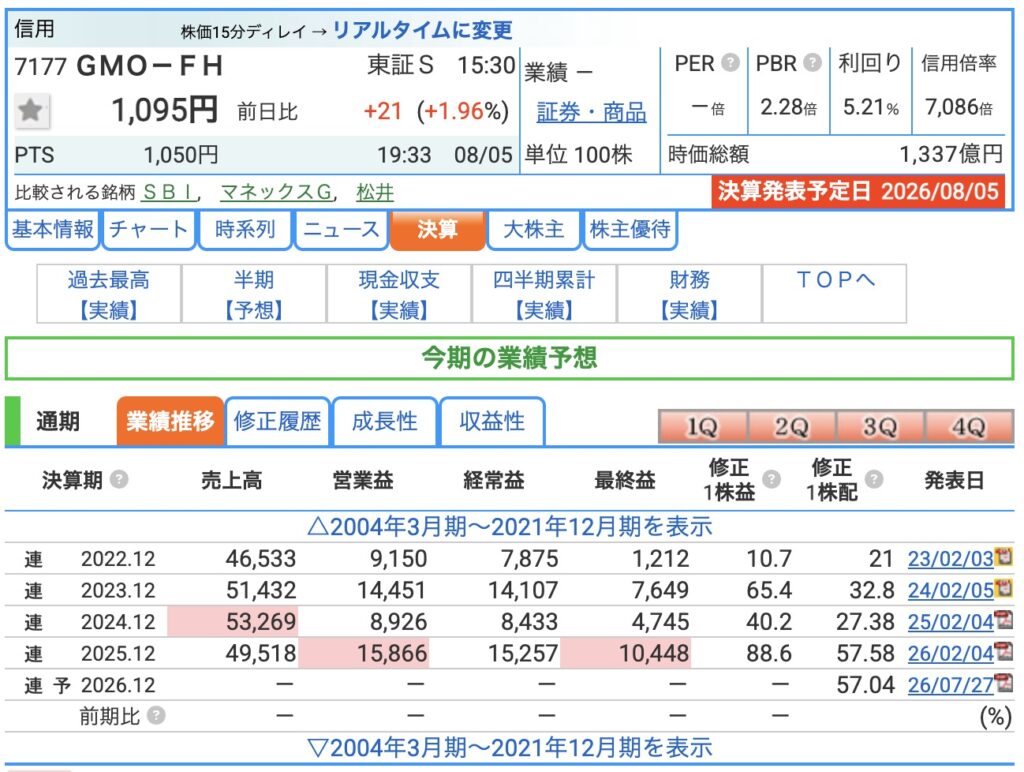Open the 24/02/05 announcement date link
This screenshot has height=772, width=1024.
(x=950, y=590)
